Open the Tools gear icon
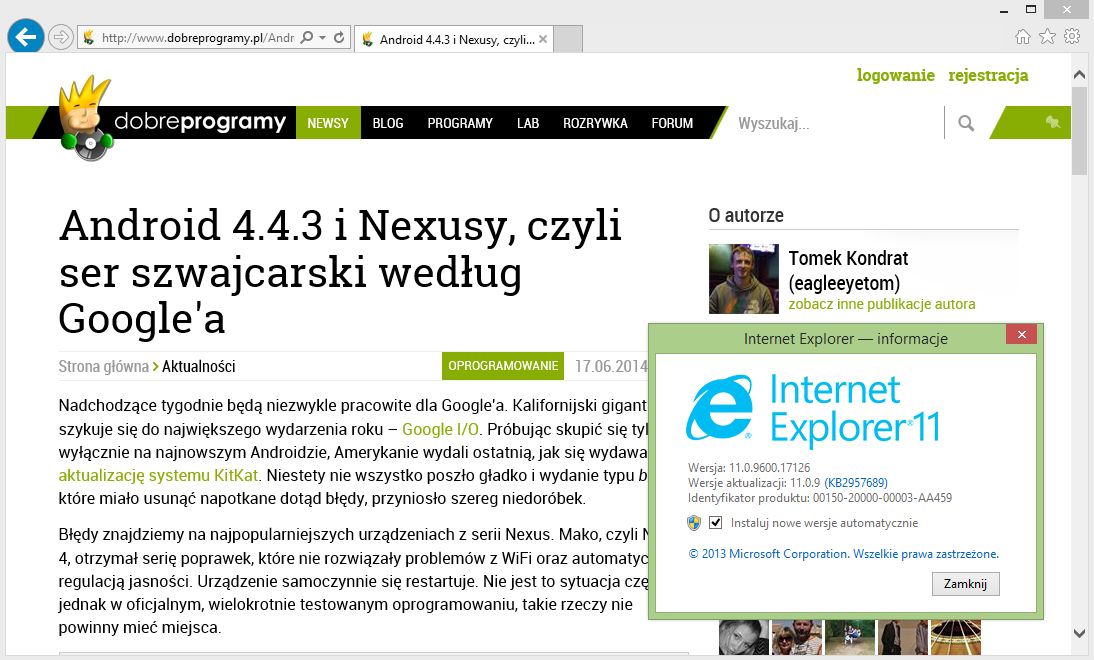 point(1072,36)
